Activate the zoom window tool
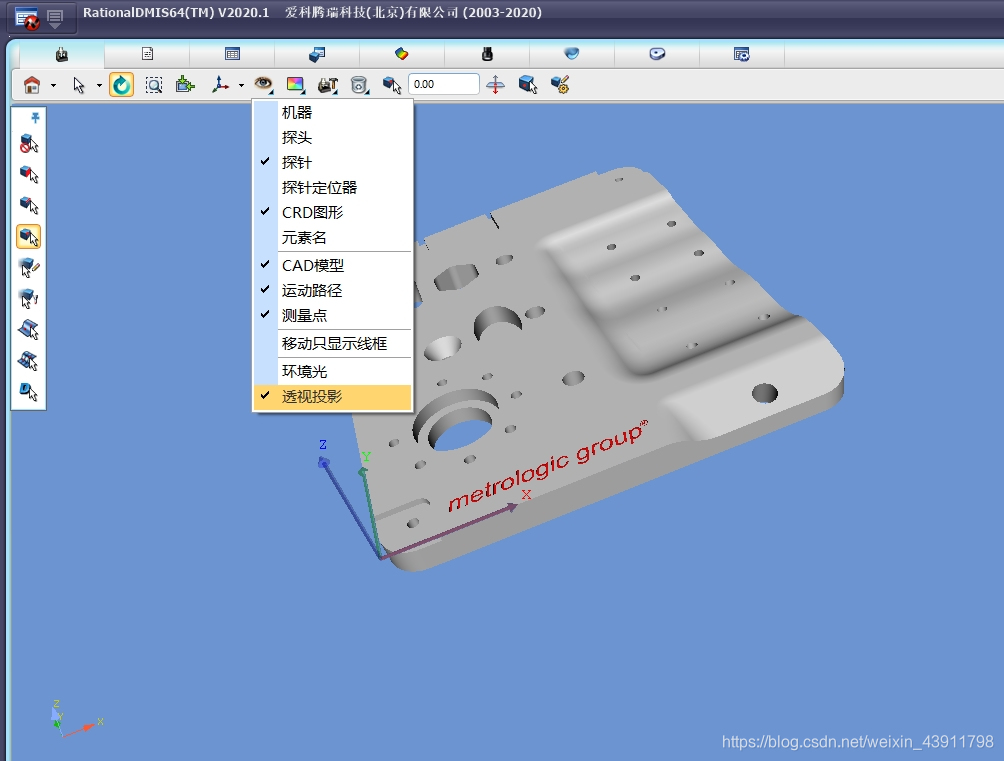The width and height of the screenshot is (1004, 761). (x=154, y=85)
